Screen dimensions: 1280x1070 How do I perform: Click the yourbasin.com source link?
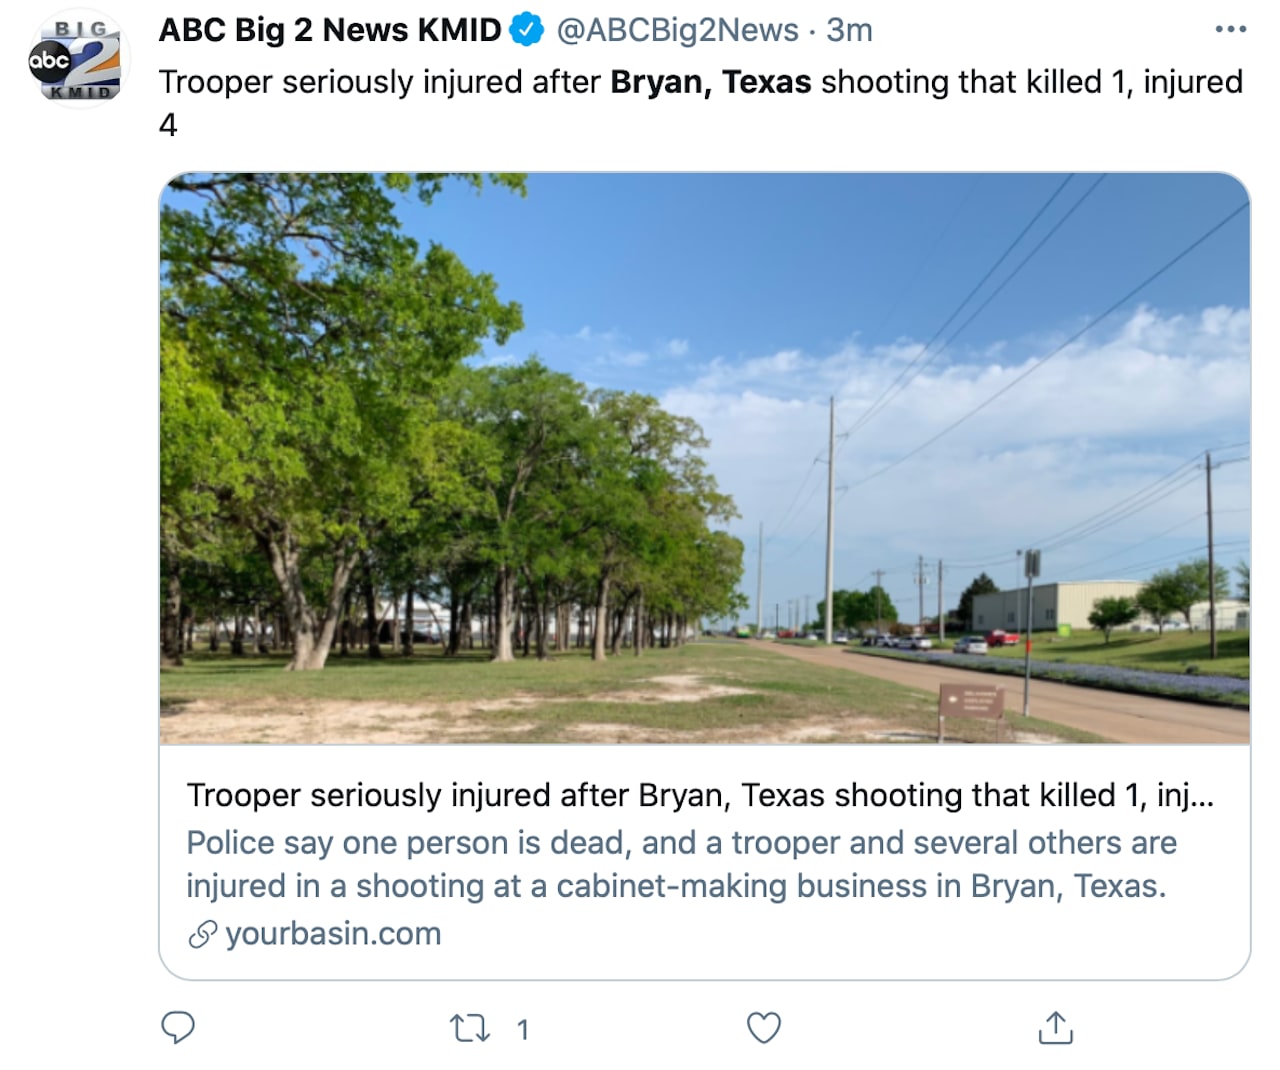333,934
